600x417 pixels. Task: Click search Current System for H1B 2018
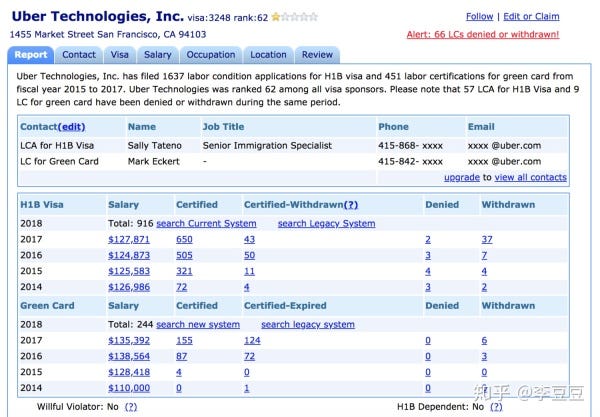[x=206, y=223]
